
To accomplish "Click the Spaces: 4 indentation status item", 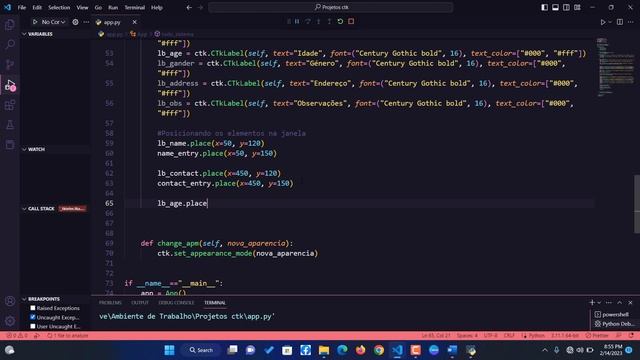I will [467, 336].
